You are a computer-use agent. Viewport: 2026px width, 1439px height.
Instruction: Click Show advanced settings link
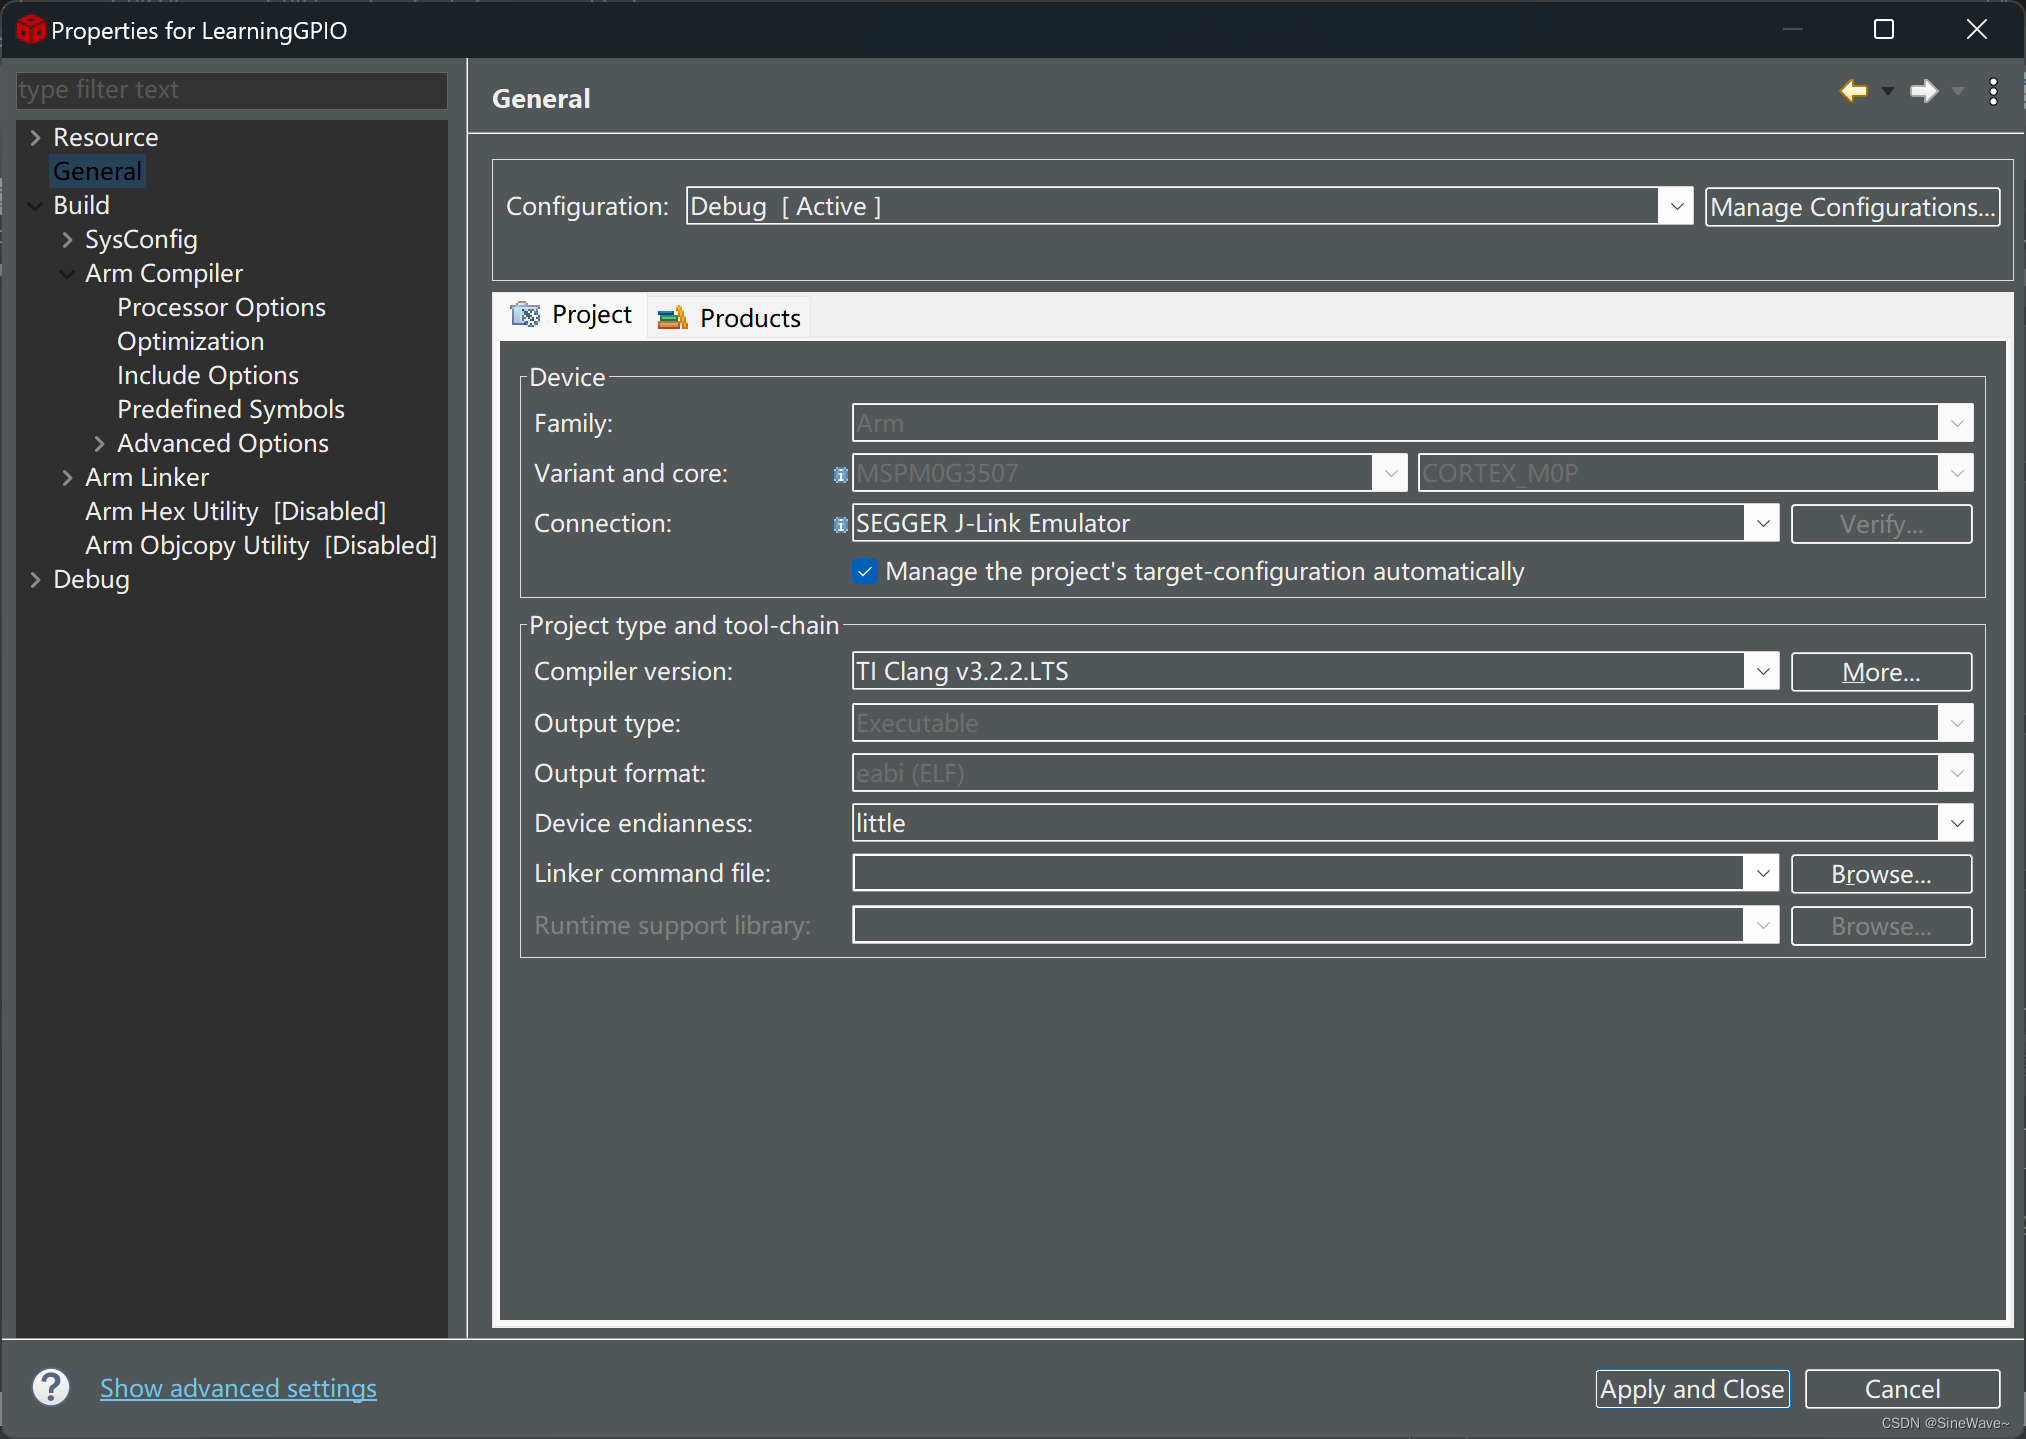pyautogui.click(x=238, y=1388)
